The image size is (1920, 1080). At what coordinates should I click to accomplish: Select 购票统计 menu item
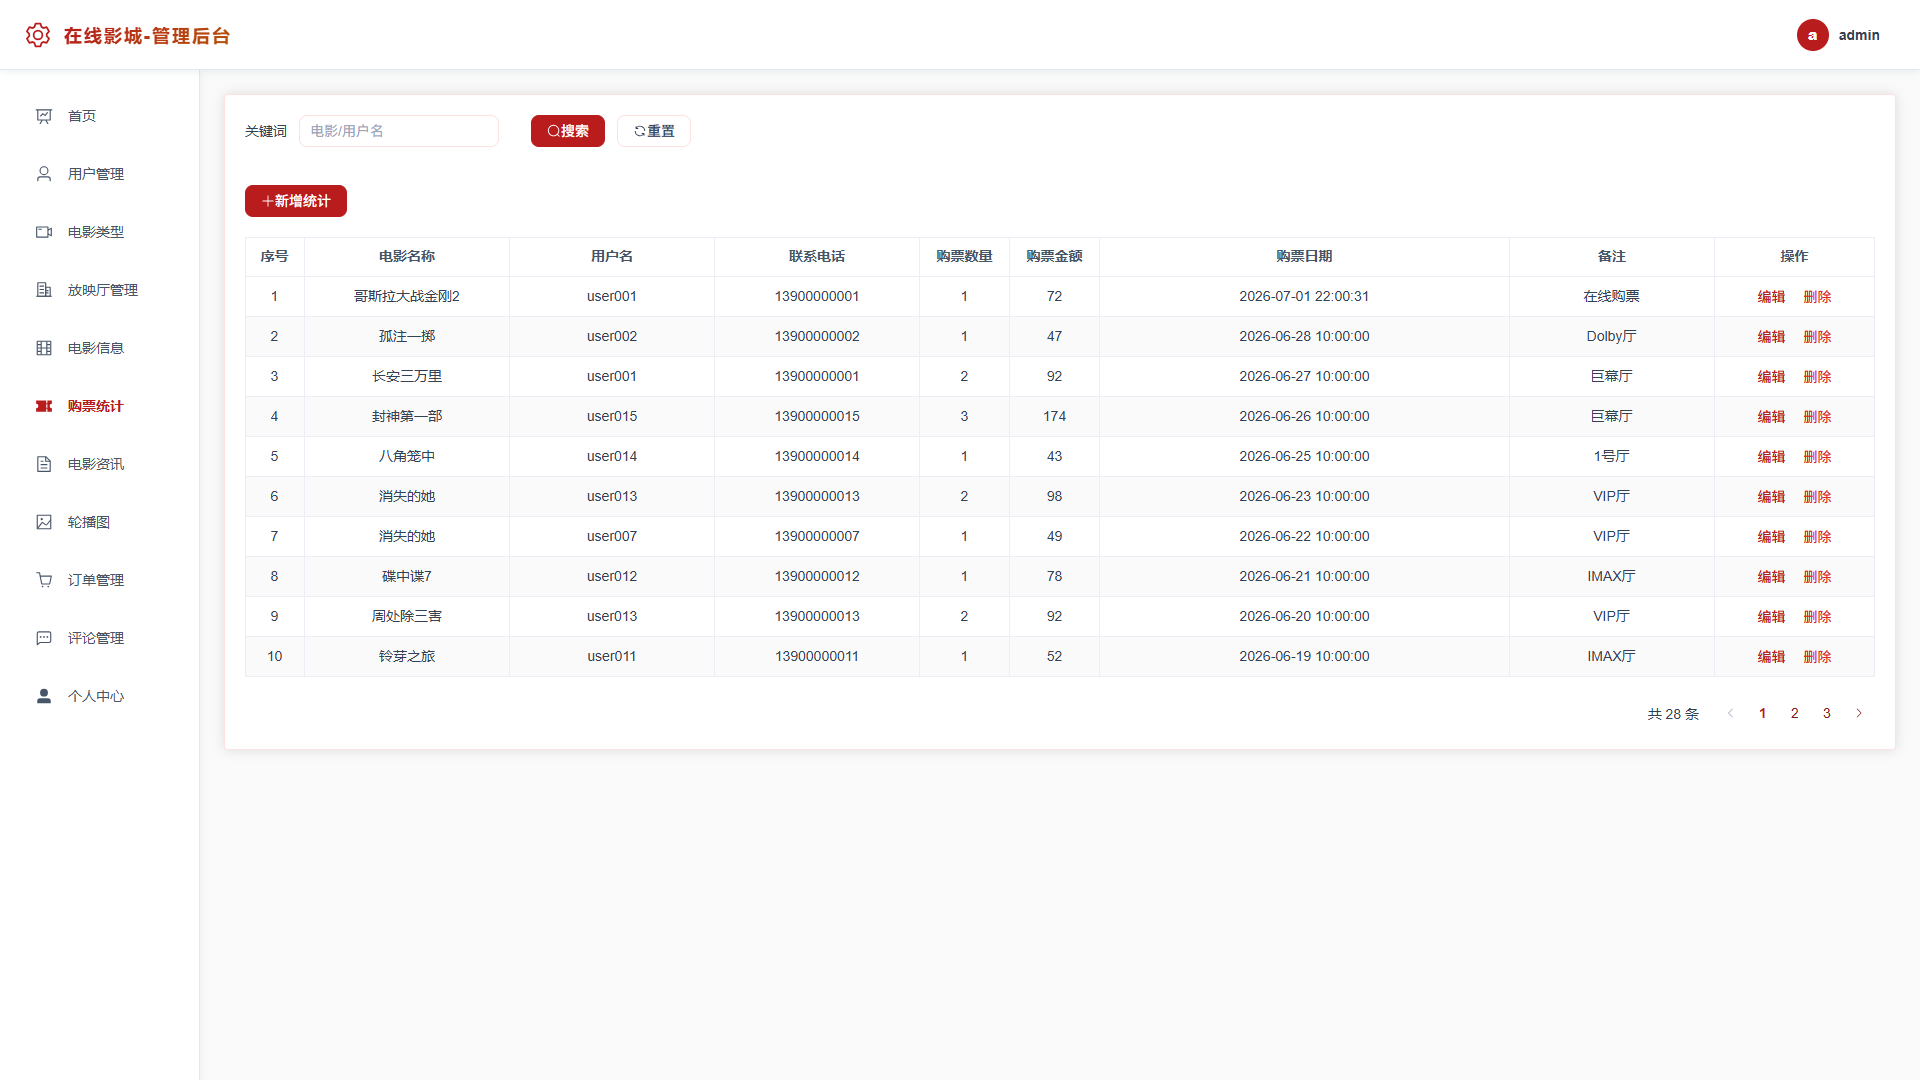100,406
